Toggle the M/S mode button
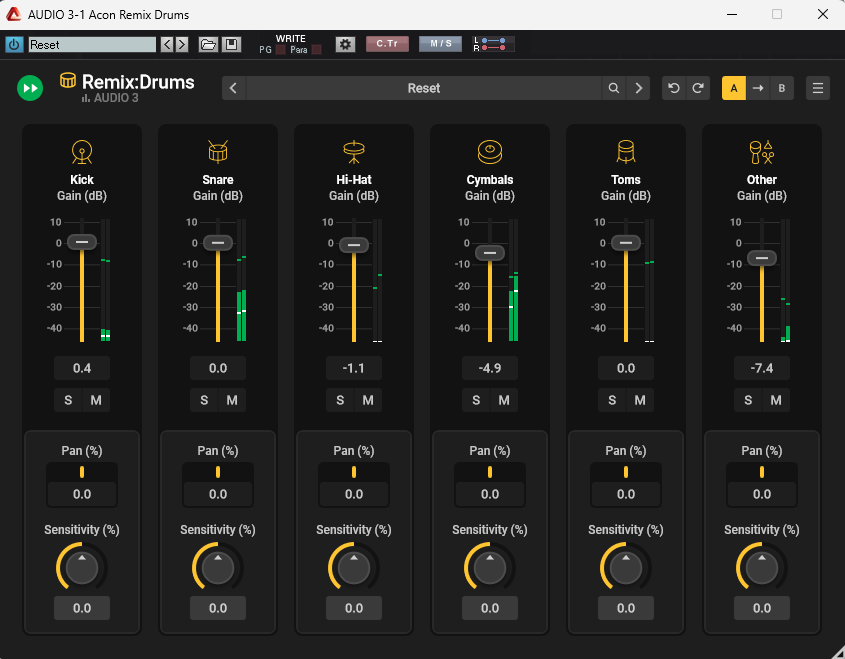Viewport: 845px width, 659px height. 440,44
